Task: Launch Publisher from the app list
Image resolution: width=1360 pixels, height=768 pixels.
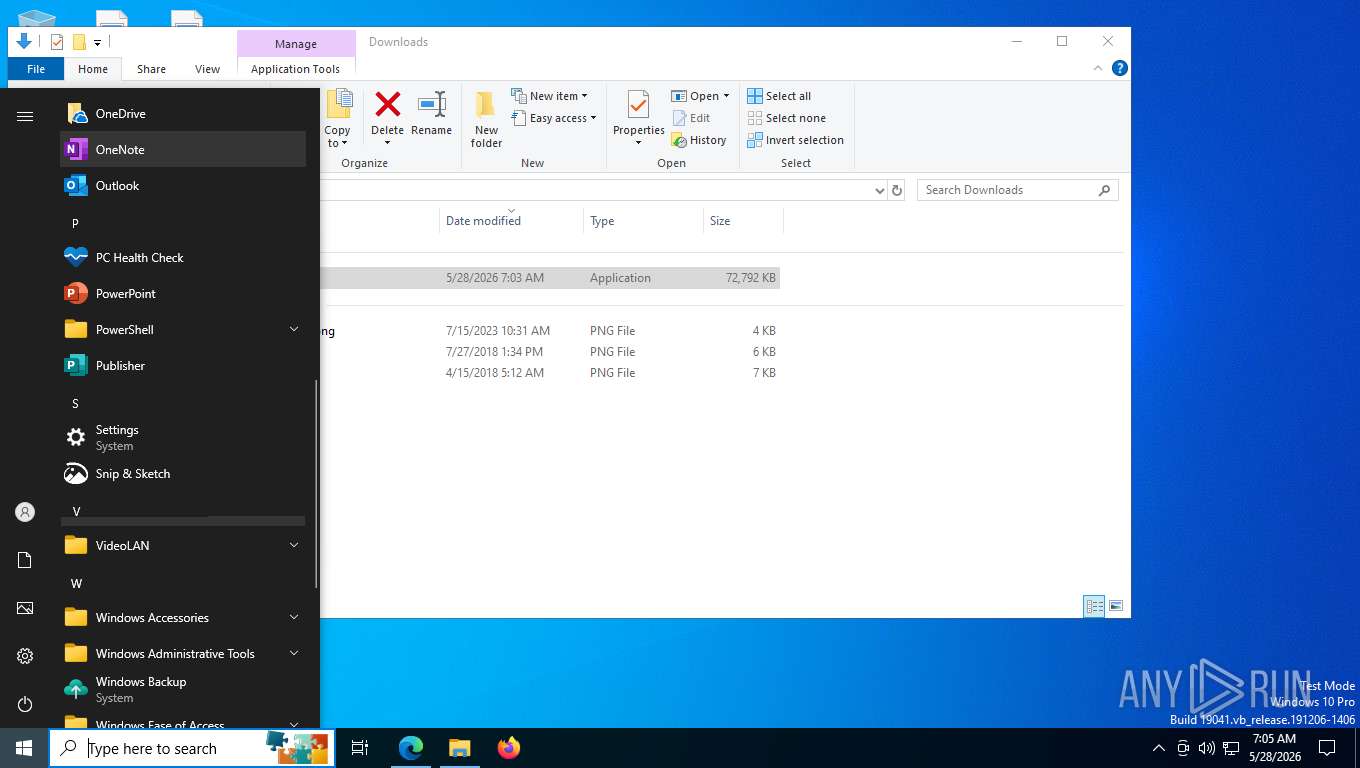Action: pyautogui.click(x=183, y=366)
